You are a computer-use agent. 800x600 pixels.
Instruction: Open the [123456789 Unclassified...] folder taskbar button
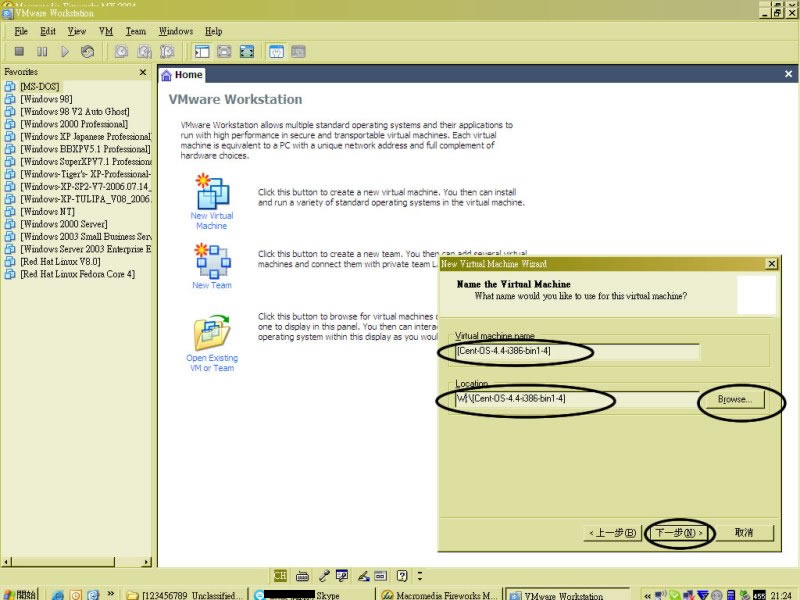(186, 595)
